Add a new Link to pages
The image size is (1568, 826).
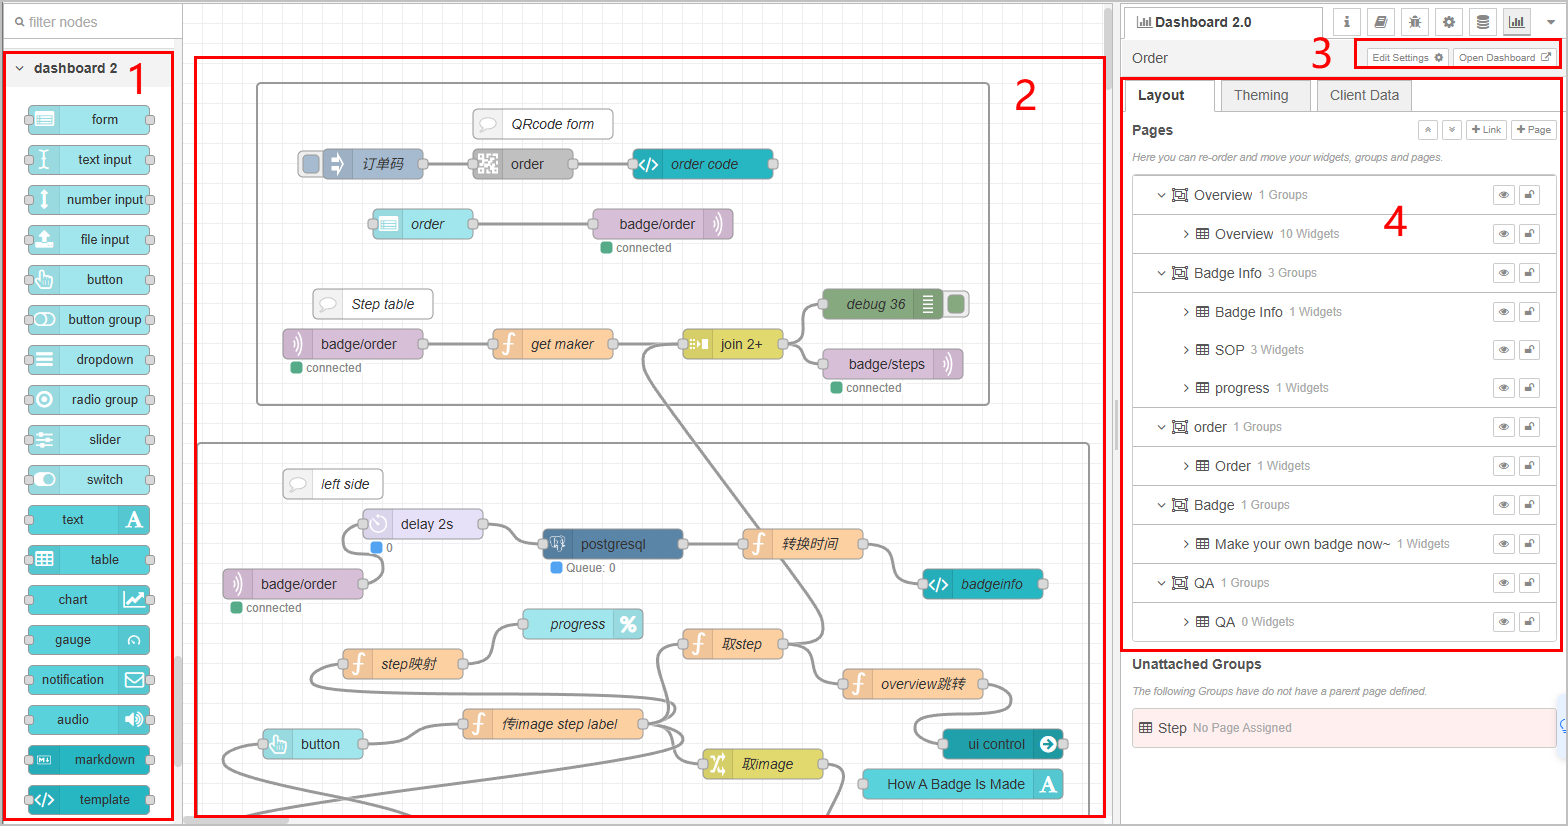click(x=1486, y=130)
